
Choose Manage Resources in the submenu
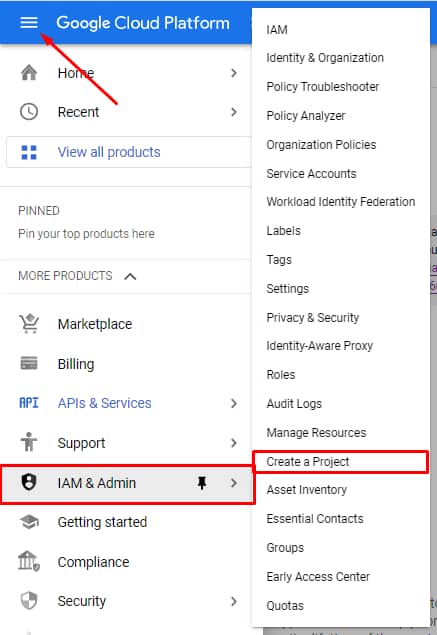(316, 433)
